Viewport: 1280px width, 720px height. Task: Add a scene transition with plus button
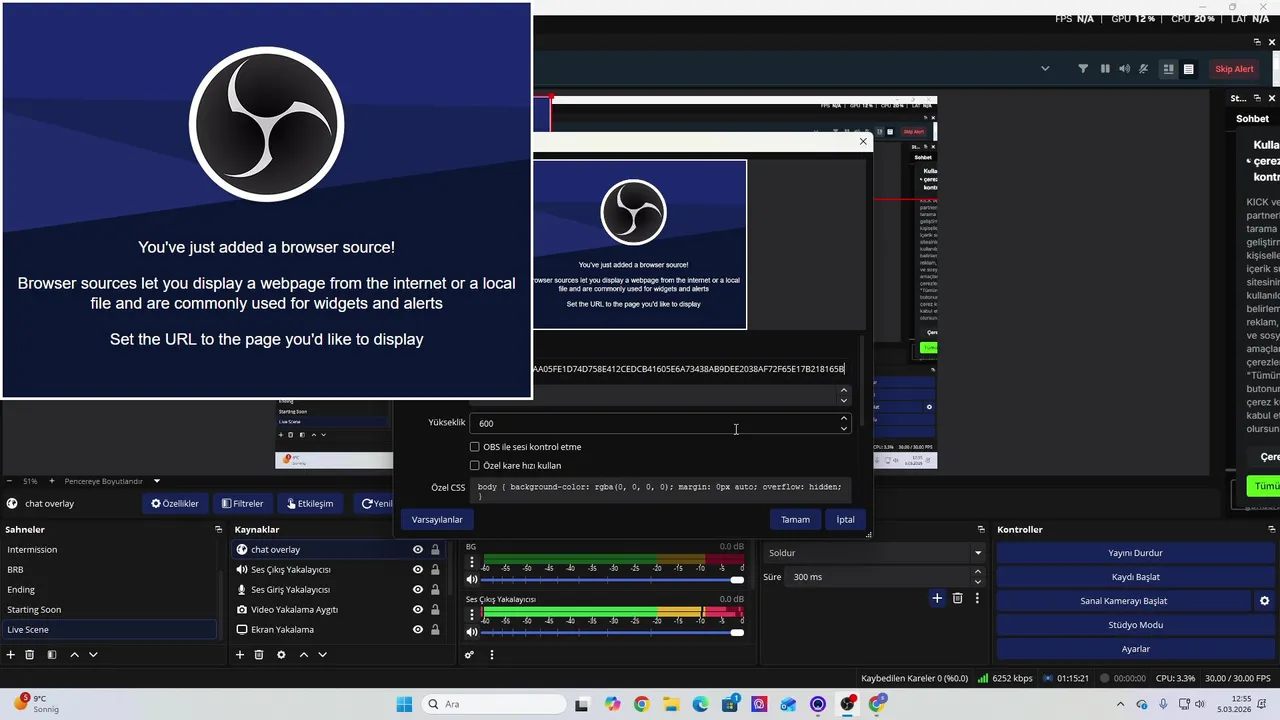937,598
